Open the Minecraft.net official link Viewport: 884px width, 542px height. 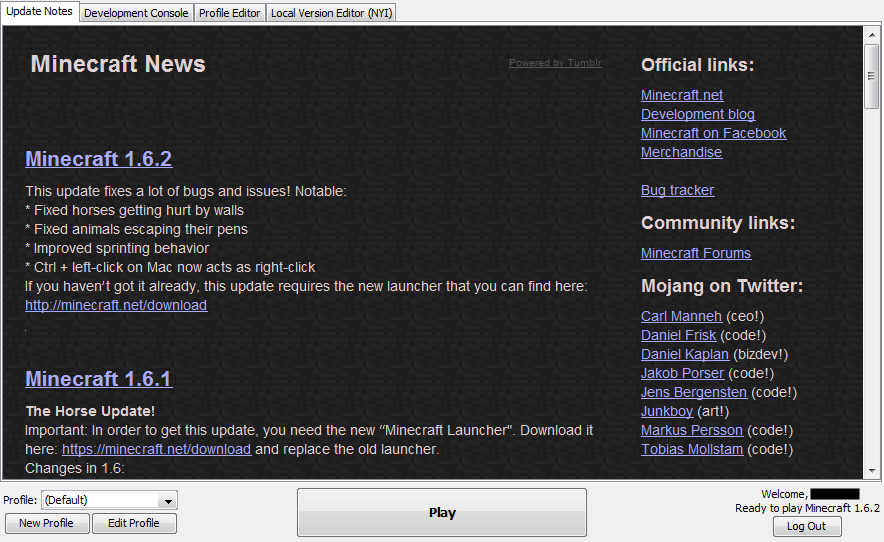[682, 95]
